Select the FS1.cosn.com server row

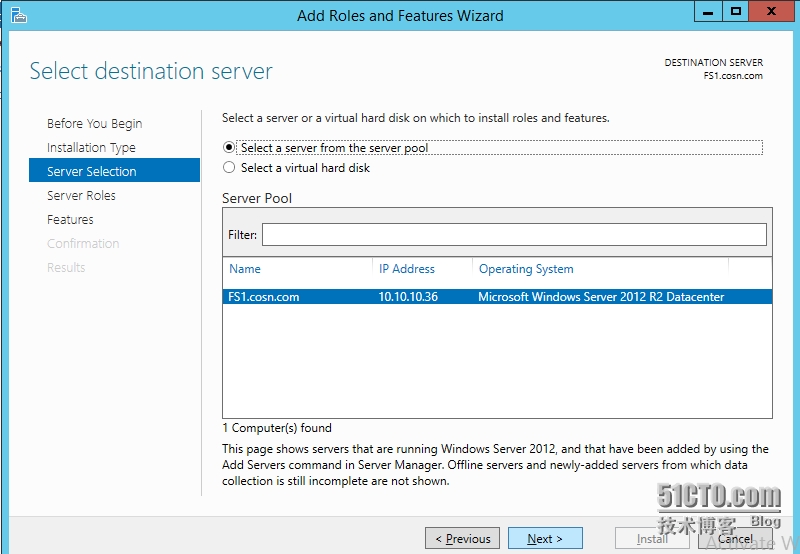click(497, 296)
